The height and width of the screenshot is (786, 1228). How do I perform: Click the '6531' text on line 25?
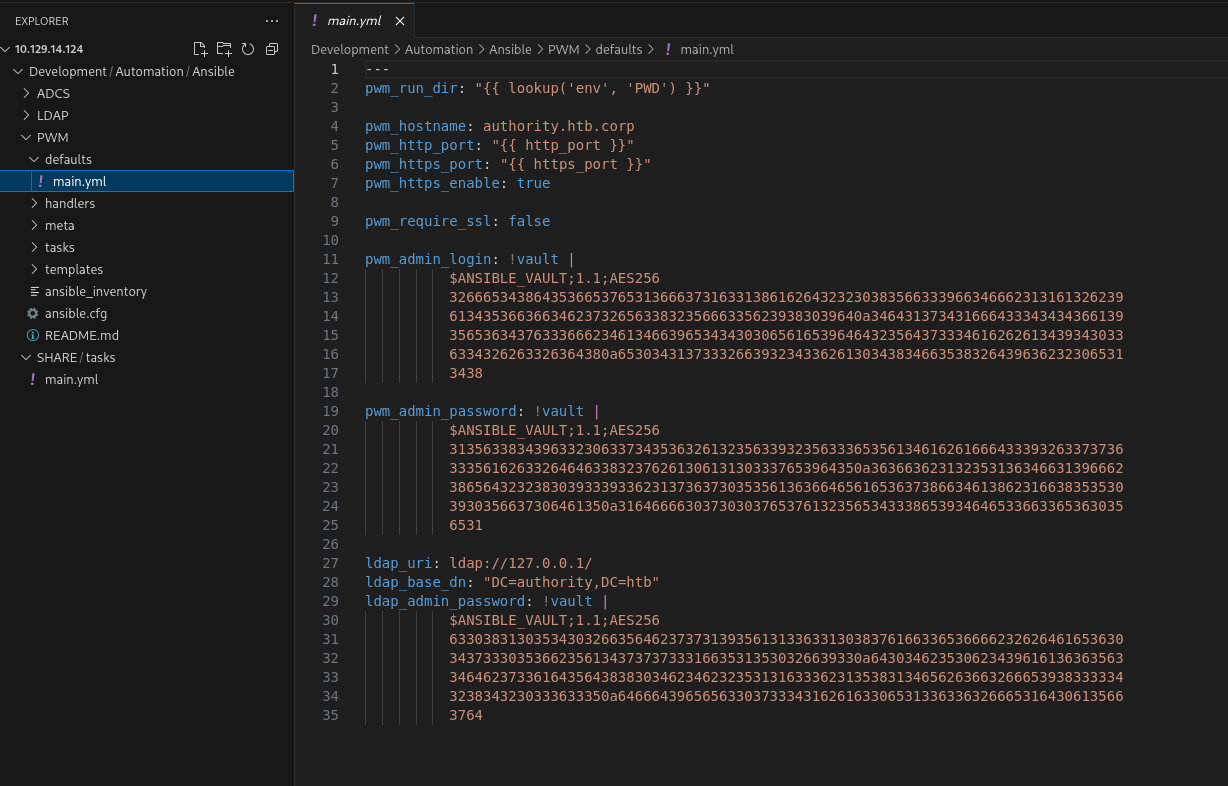coord(466,525)
